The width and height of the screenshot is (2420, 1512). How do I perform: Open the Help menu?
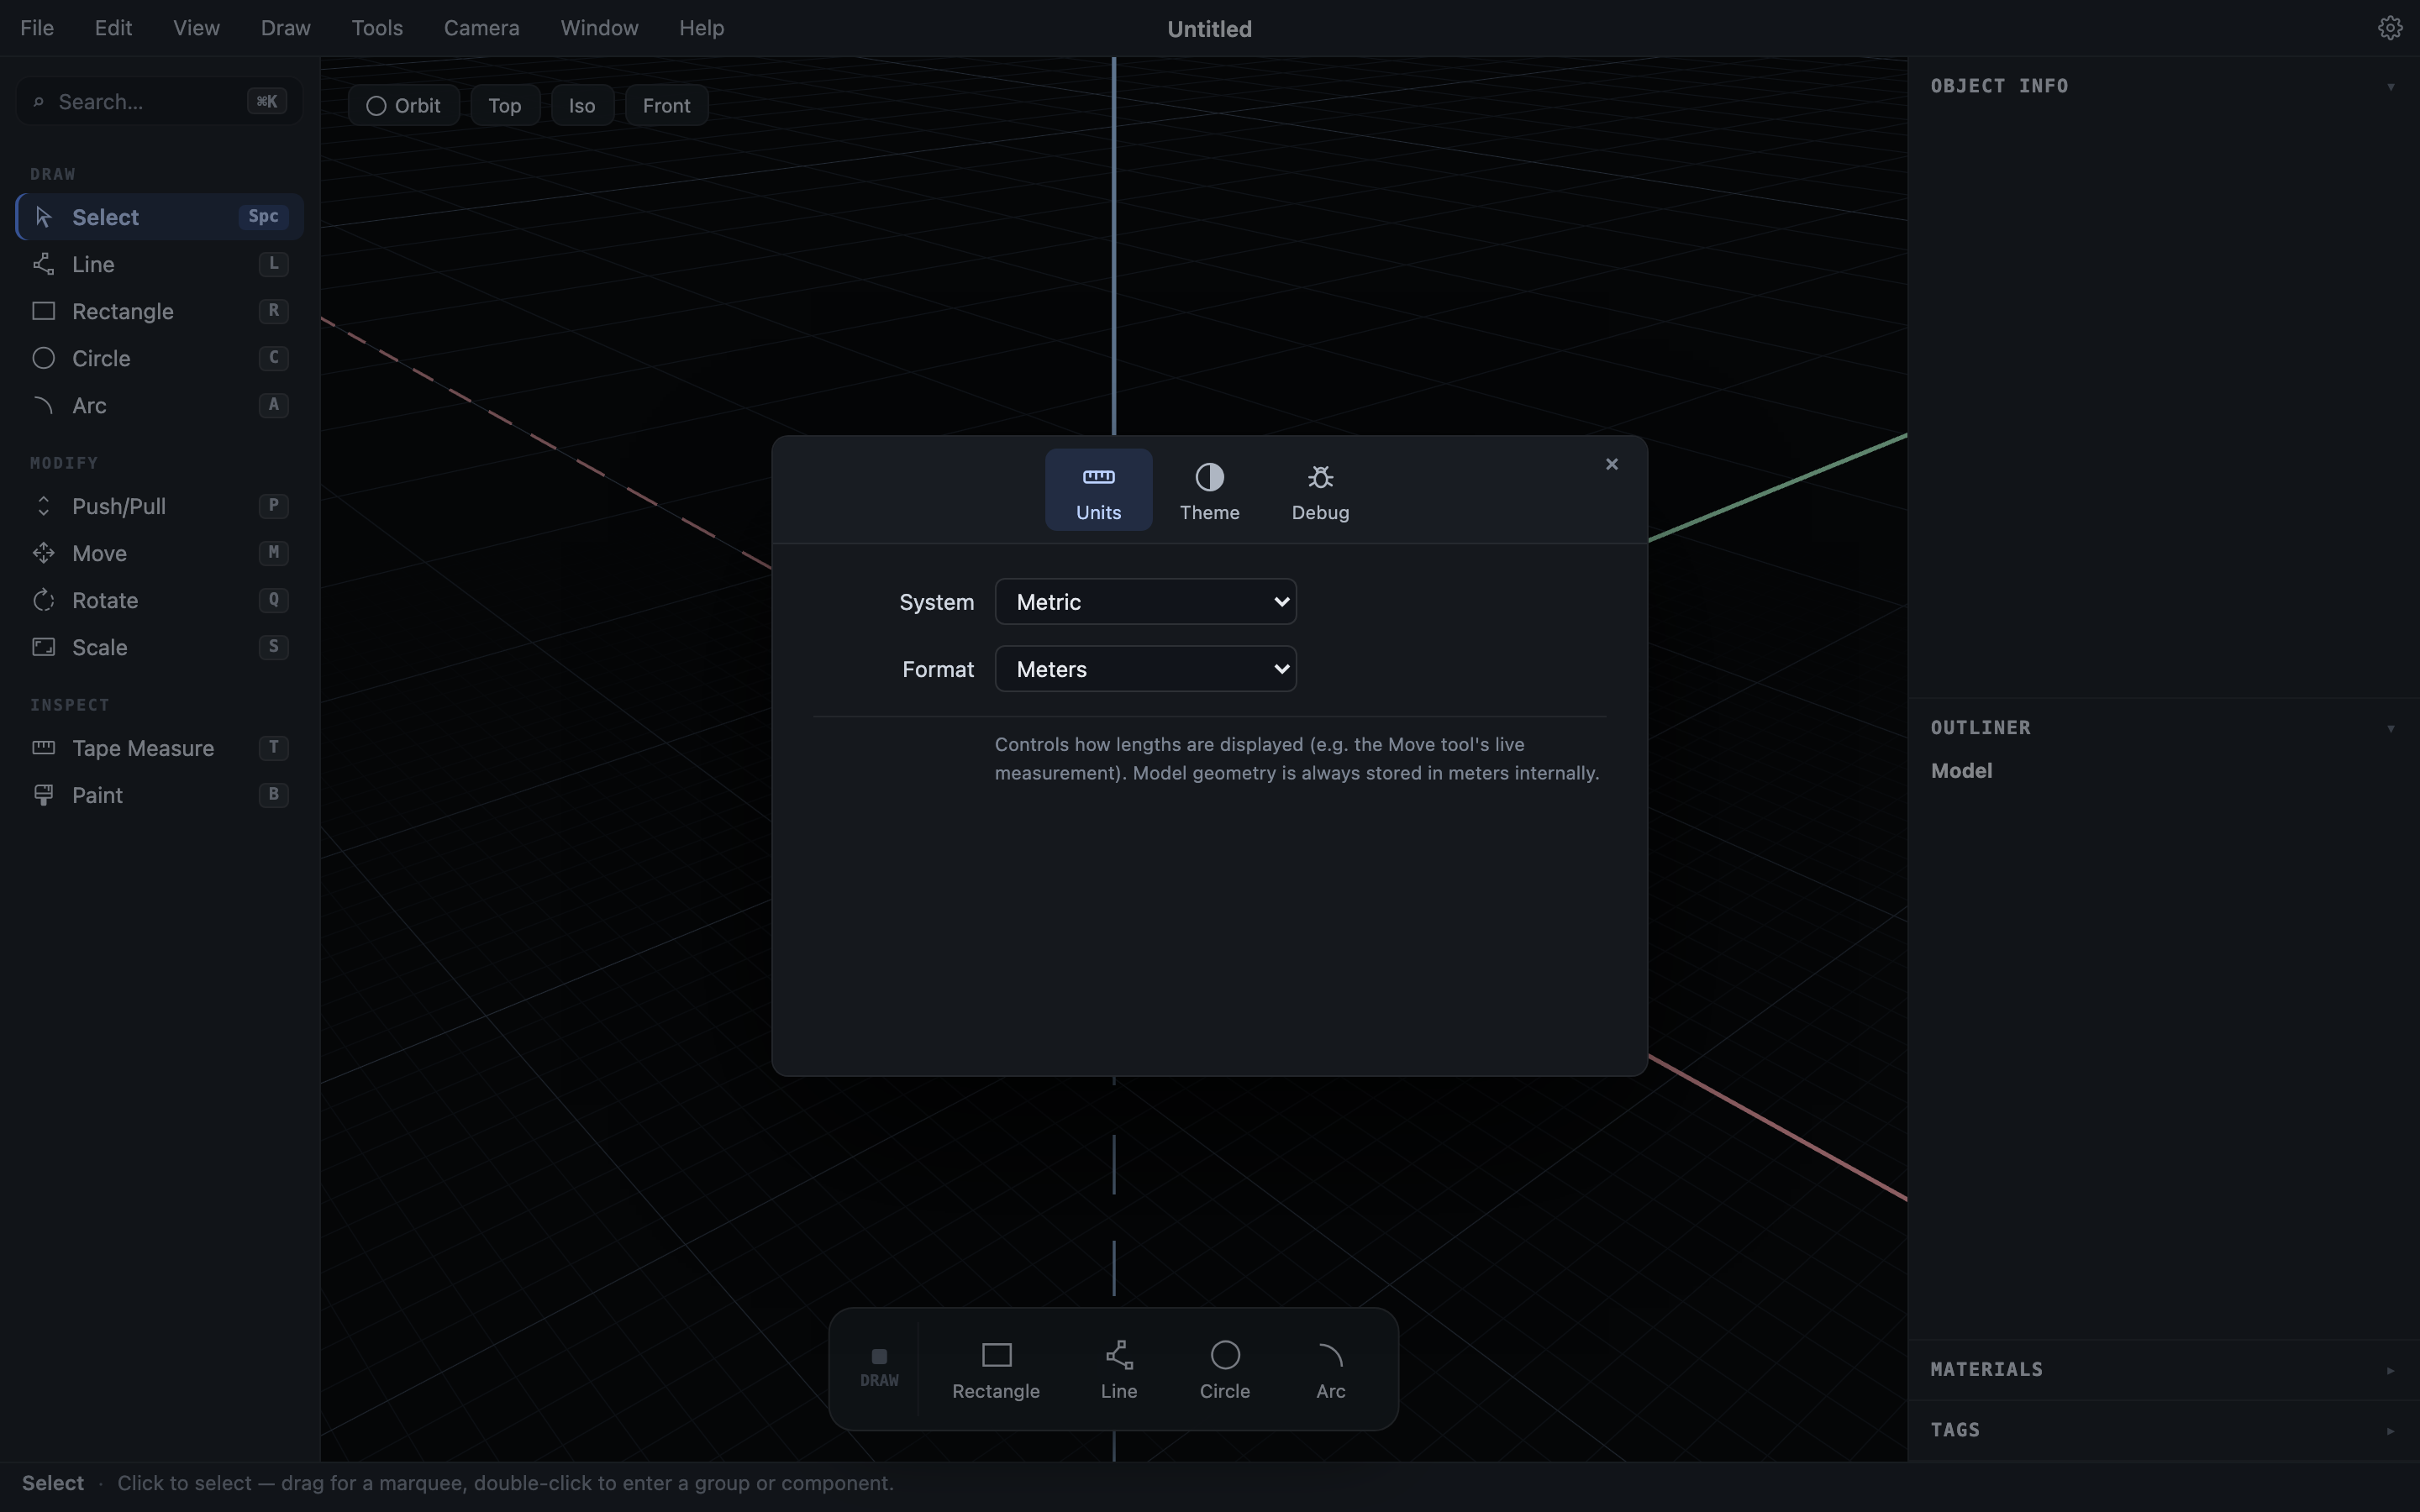[701, 28]
